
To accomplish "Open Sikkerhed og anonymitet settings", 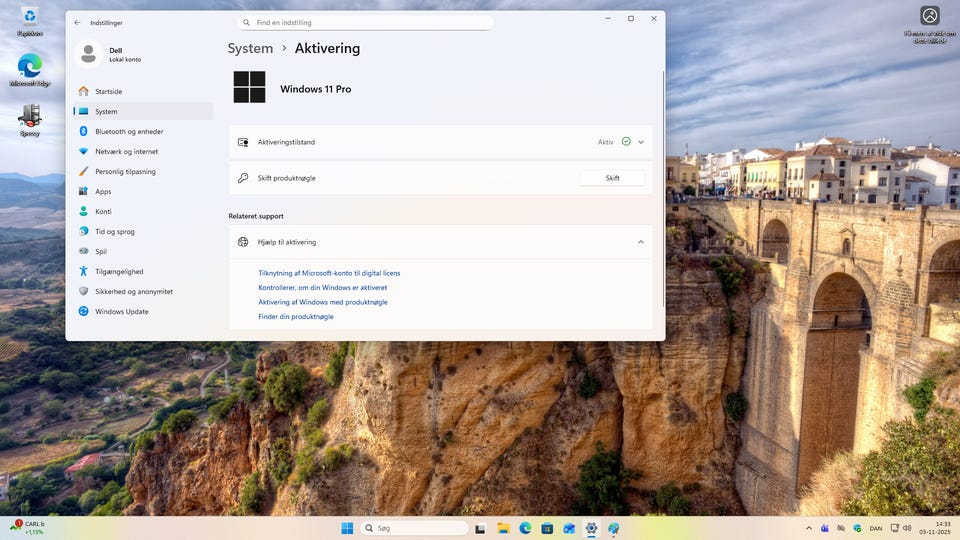I will (133, 291).
